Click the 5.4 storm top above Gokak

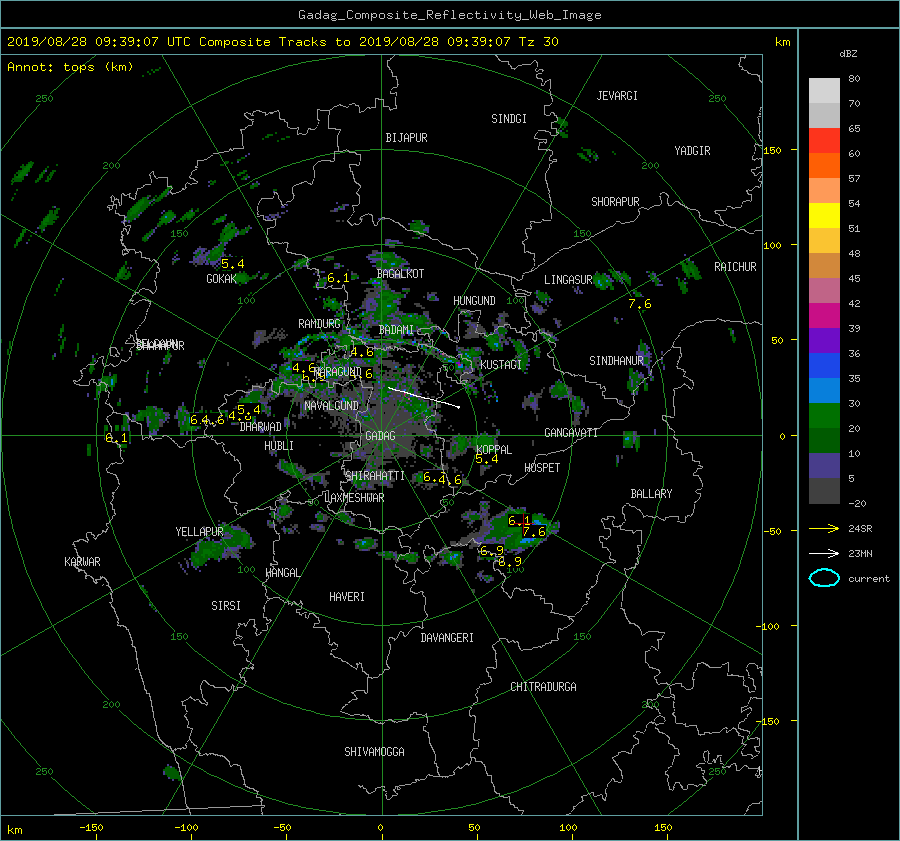point(232,264)
